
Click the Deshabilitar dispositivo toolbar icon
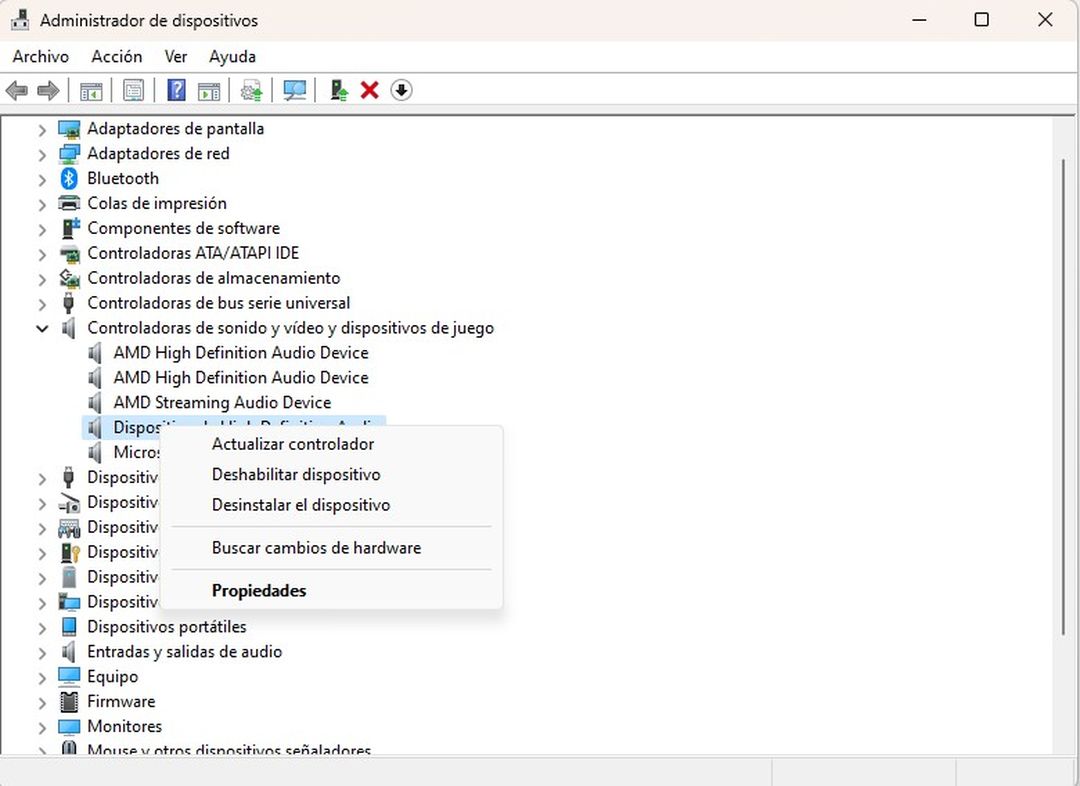tap(401, 90)
